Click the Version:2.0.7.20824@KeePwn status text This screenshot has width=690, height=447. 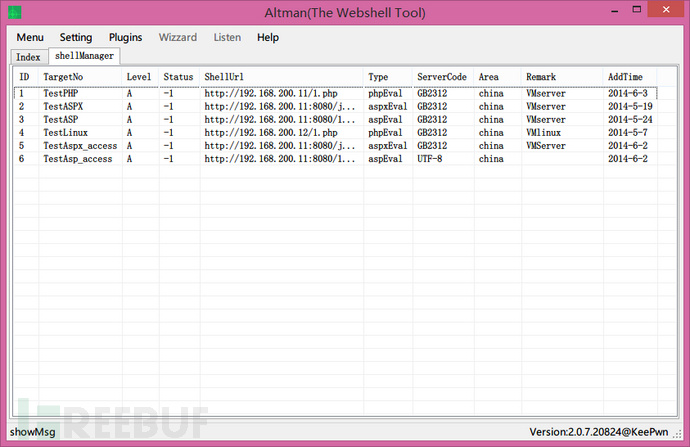pos(598,432)
